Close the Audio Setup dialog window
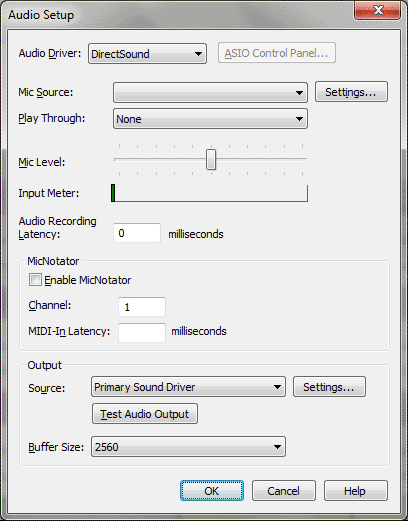408x521 pixels. pyautogui.click(x=377, y=10)
